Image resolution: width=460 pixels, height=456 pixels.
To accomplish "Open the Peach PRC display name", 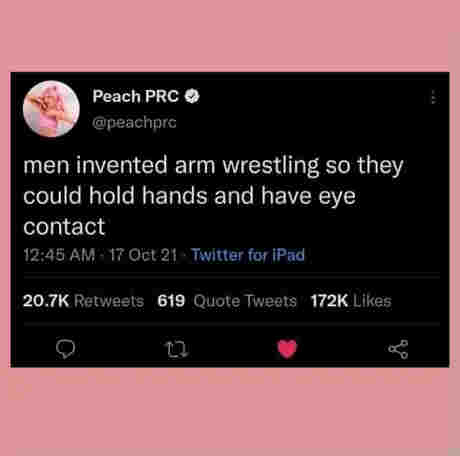I will pyautogui.click(x=136, y=96).
